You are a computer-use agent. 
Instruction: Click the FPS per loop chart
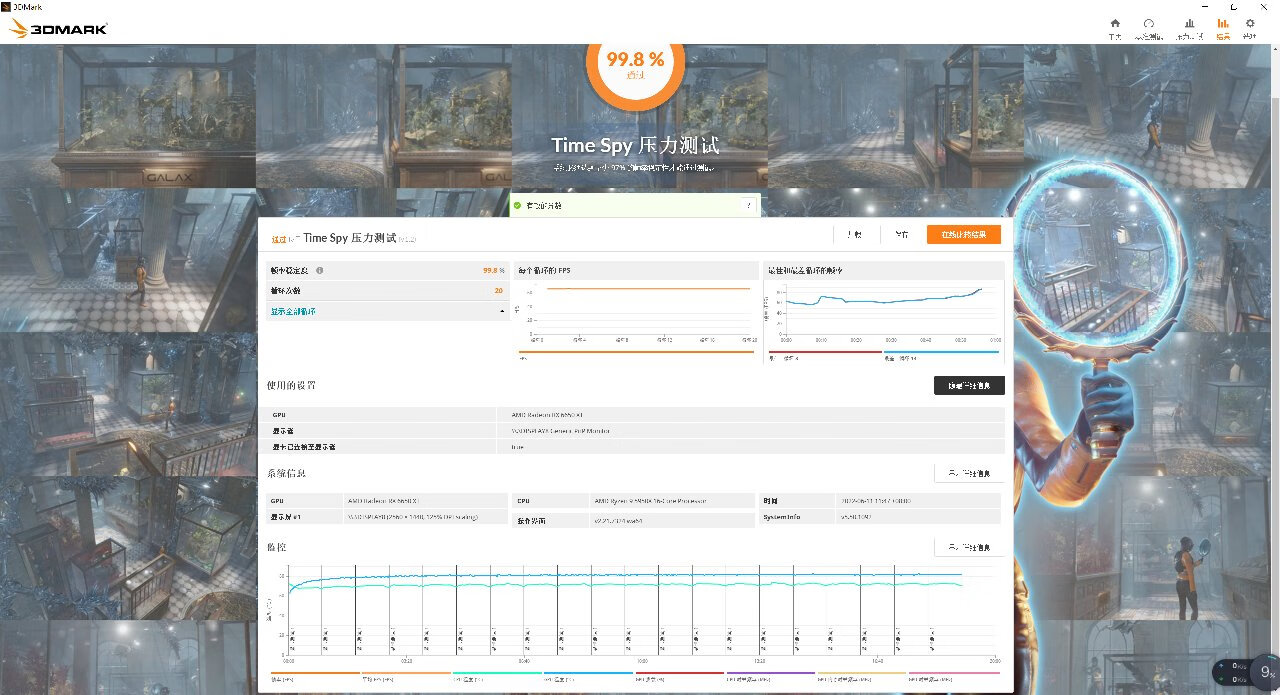pos(636,311)
